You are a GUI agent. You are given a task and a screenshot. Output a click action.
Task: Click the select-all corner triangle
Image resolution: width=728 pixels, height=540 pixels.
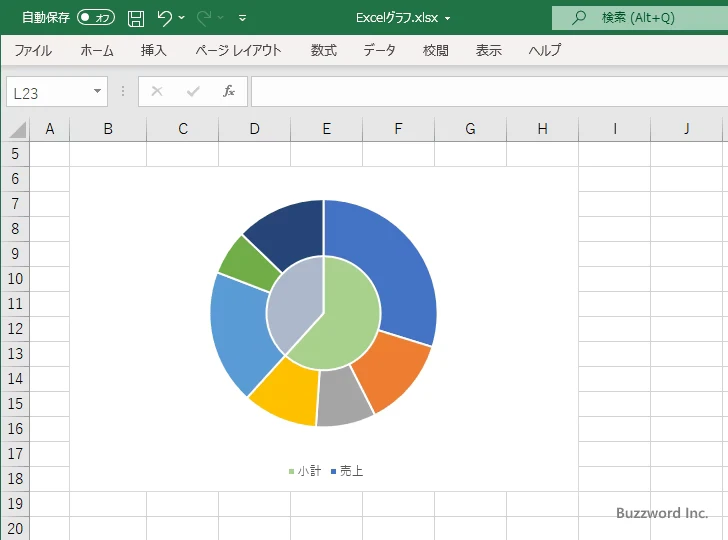tap(18, 129)
